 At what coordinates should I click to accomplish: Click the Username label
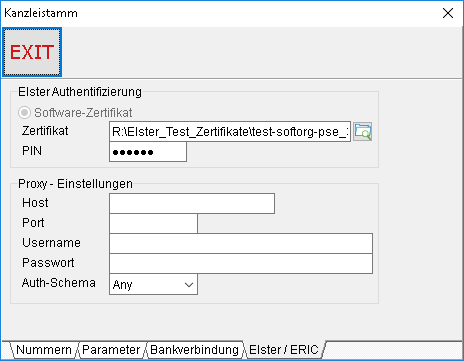pyautogui.click(x=51, y=243)
